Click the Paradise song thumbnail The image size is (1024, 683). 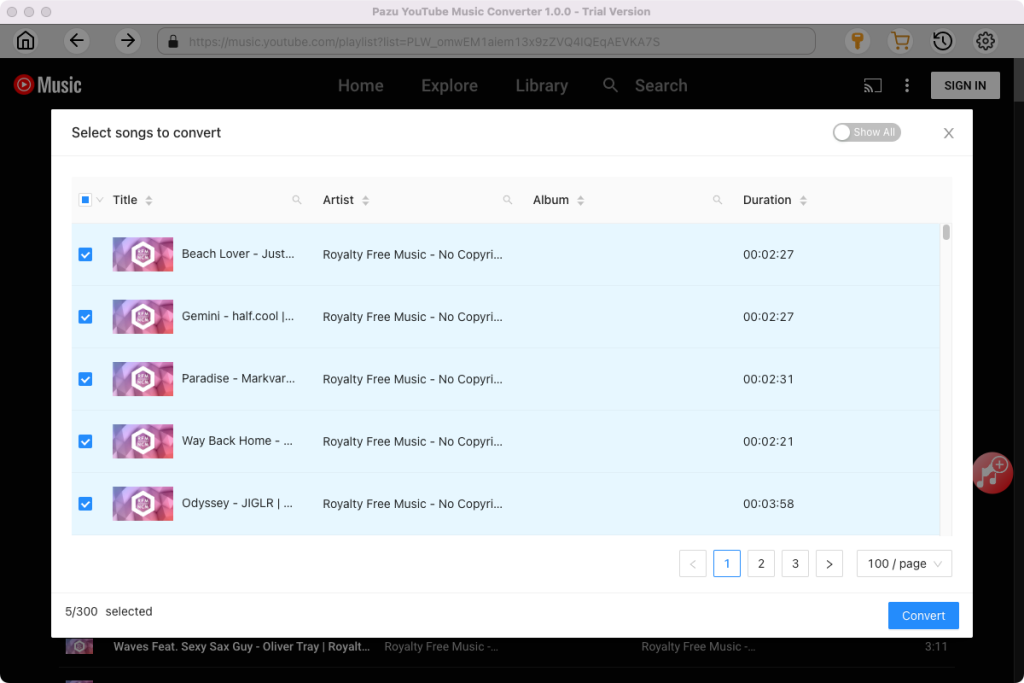tap(143, 379)
